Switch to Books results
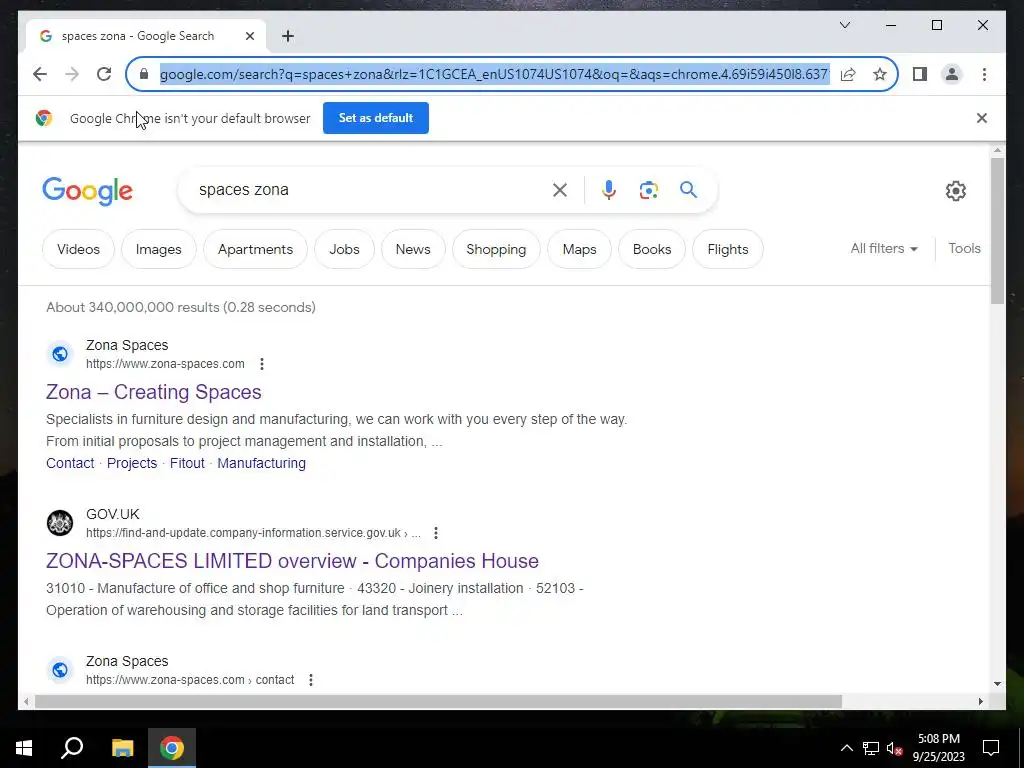The height and width of the screenshot is (768, 1024). click(652, 249)
